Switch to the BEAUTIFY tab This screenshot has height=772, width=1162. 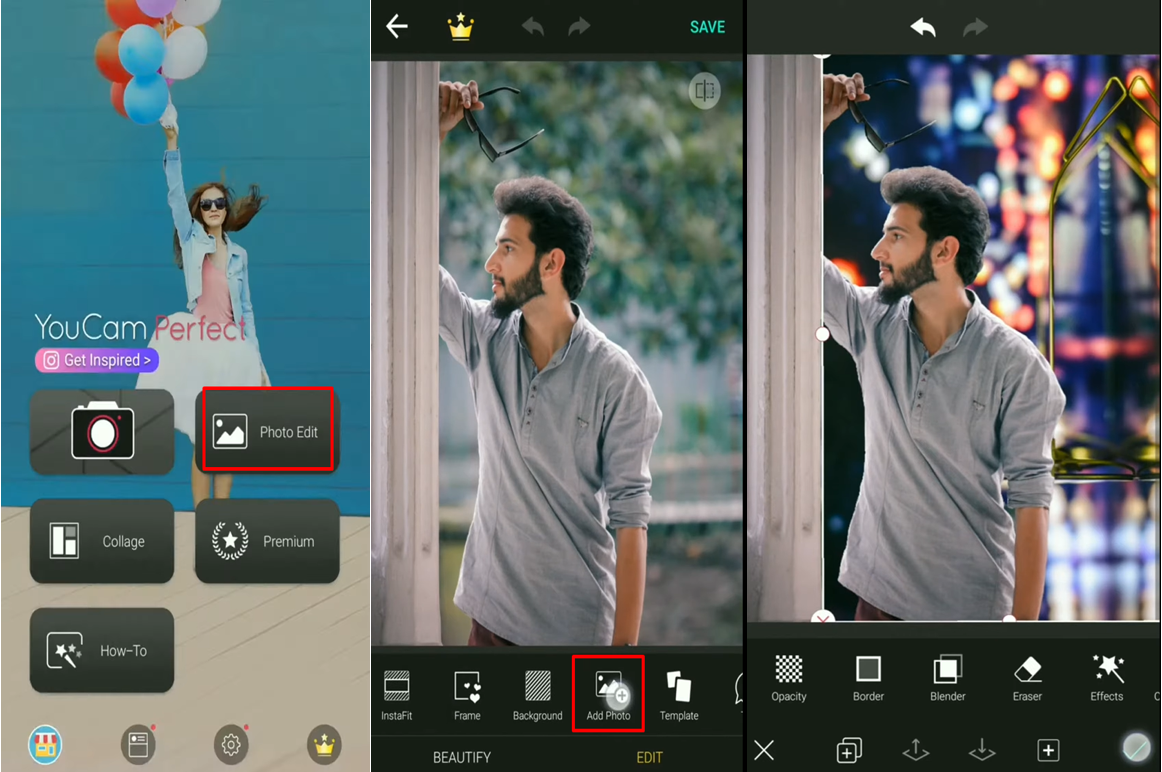tap(461, 757)
